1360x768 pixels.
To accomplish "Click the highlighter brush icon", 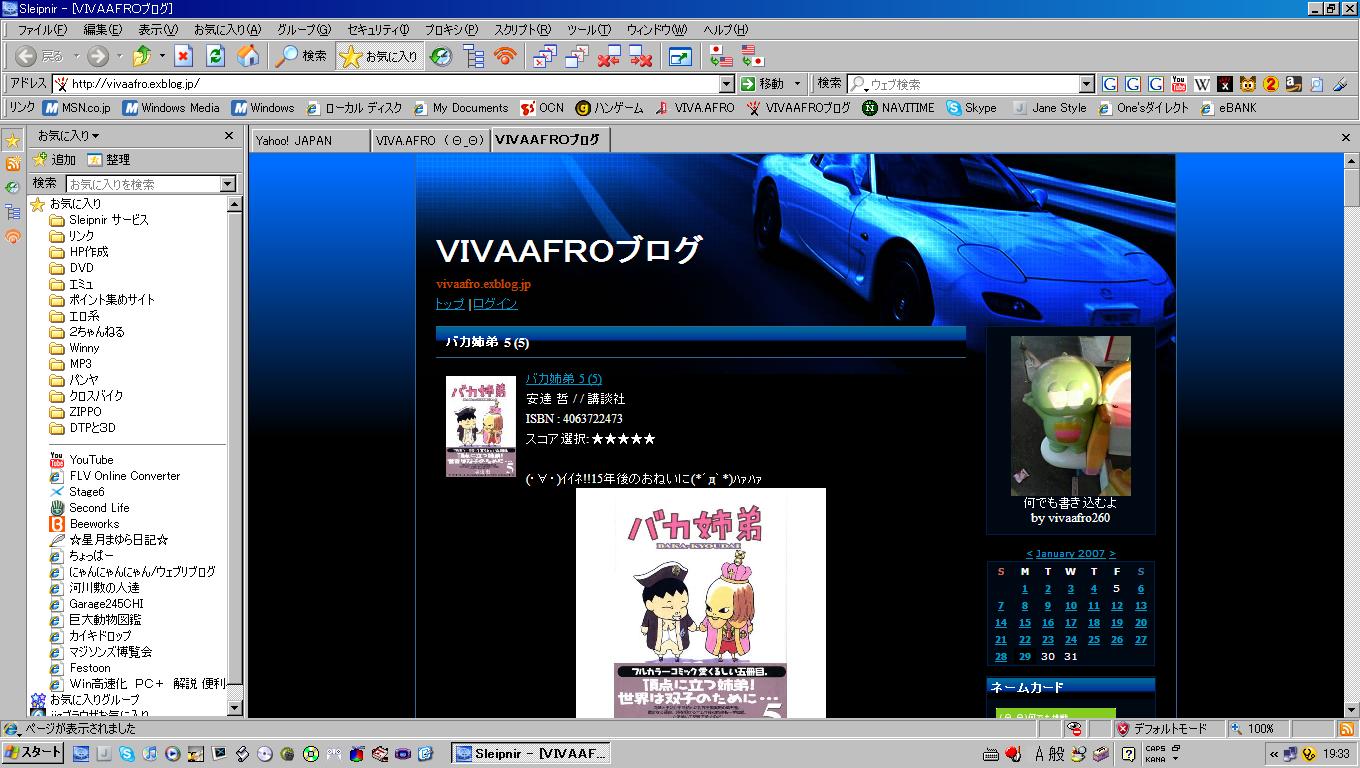I will [1339, 84].
